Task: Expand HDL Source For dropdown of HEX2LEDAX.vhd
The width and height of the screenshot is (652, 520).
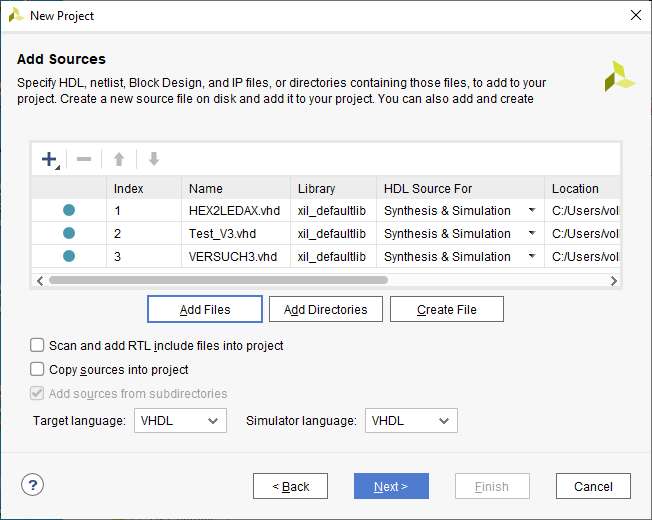Action: 531,211
